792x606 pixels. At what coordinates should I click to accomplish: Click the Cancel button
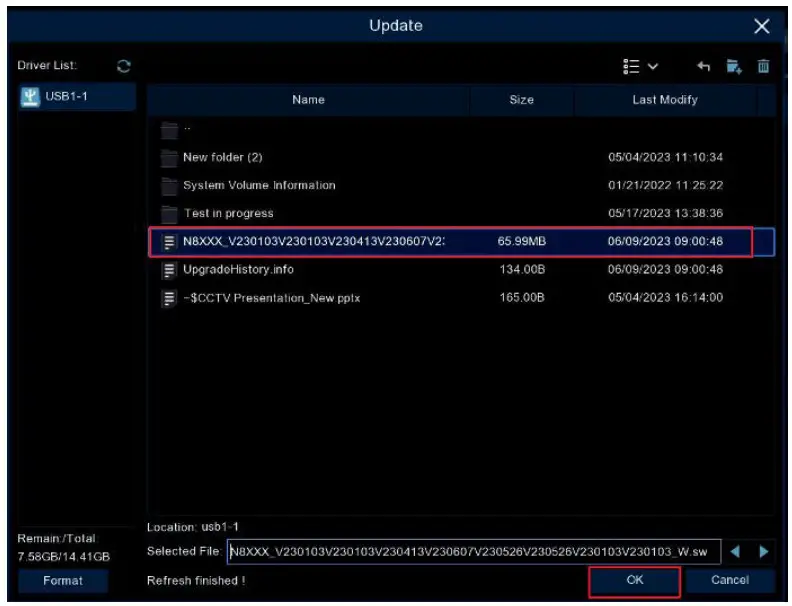coord(730,580)
